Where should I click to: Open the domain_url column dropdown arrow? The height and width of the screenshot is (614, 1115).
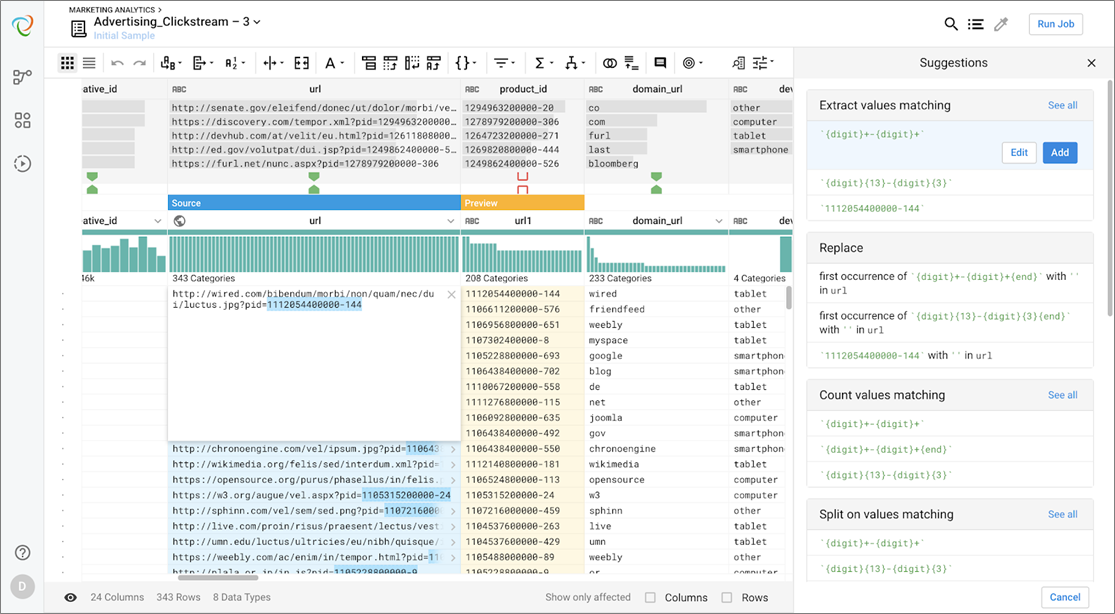tap(718, 221)
